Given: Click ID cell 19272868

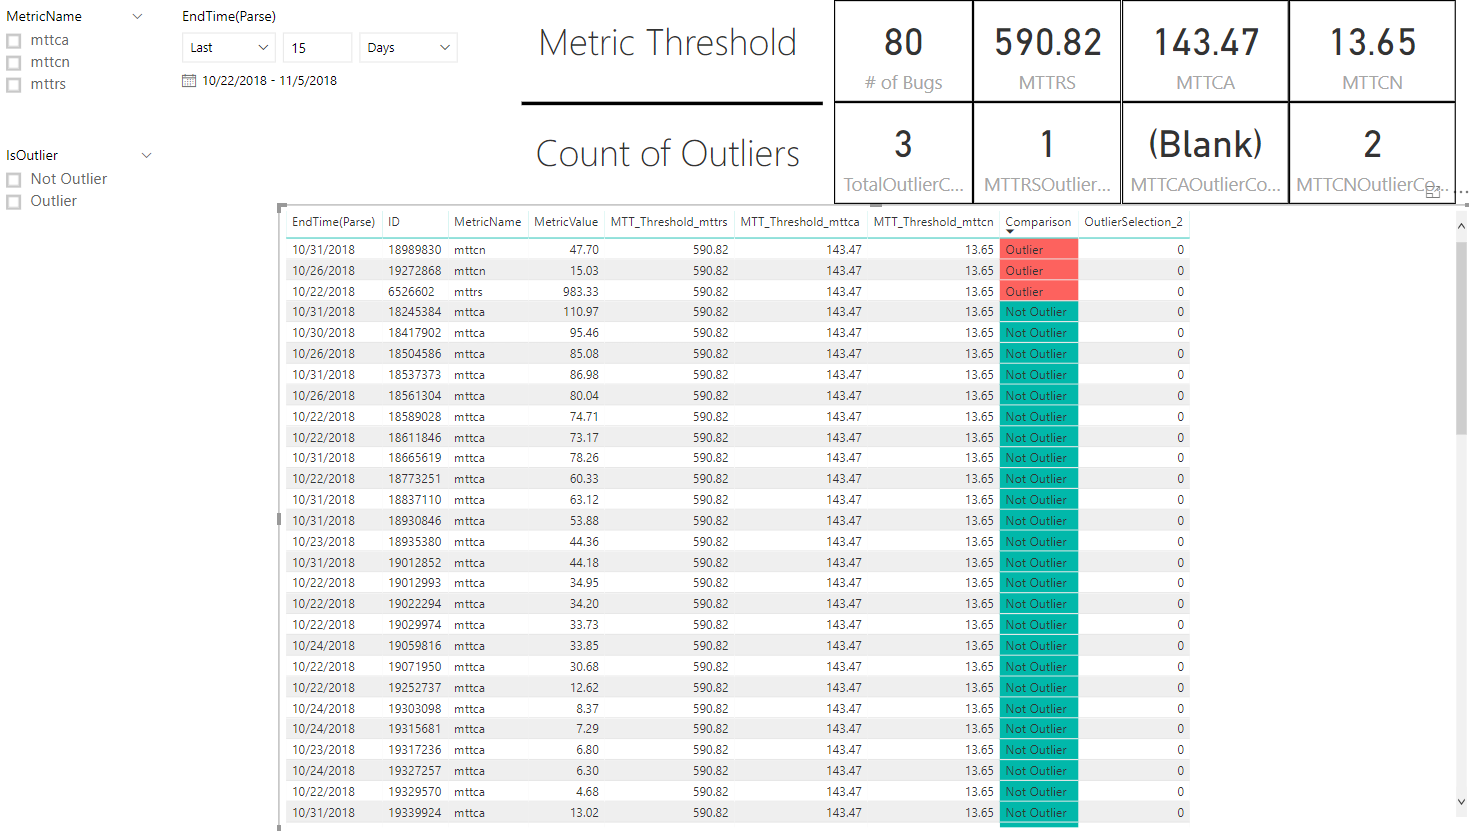Looking at the screenshot, I should pos(414,271).
